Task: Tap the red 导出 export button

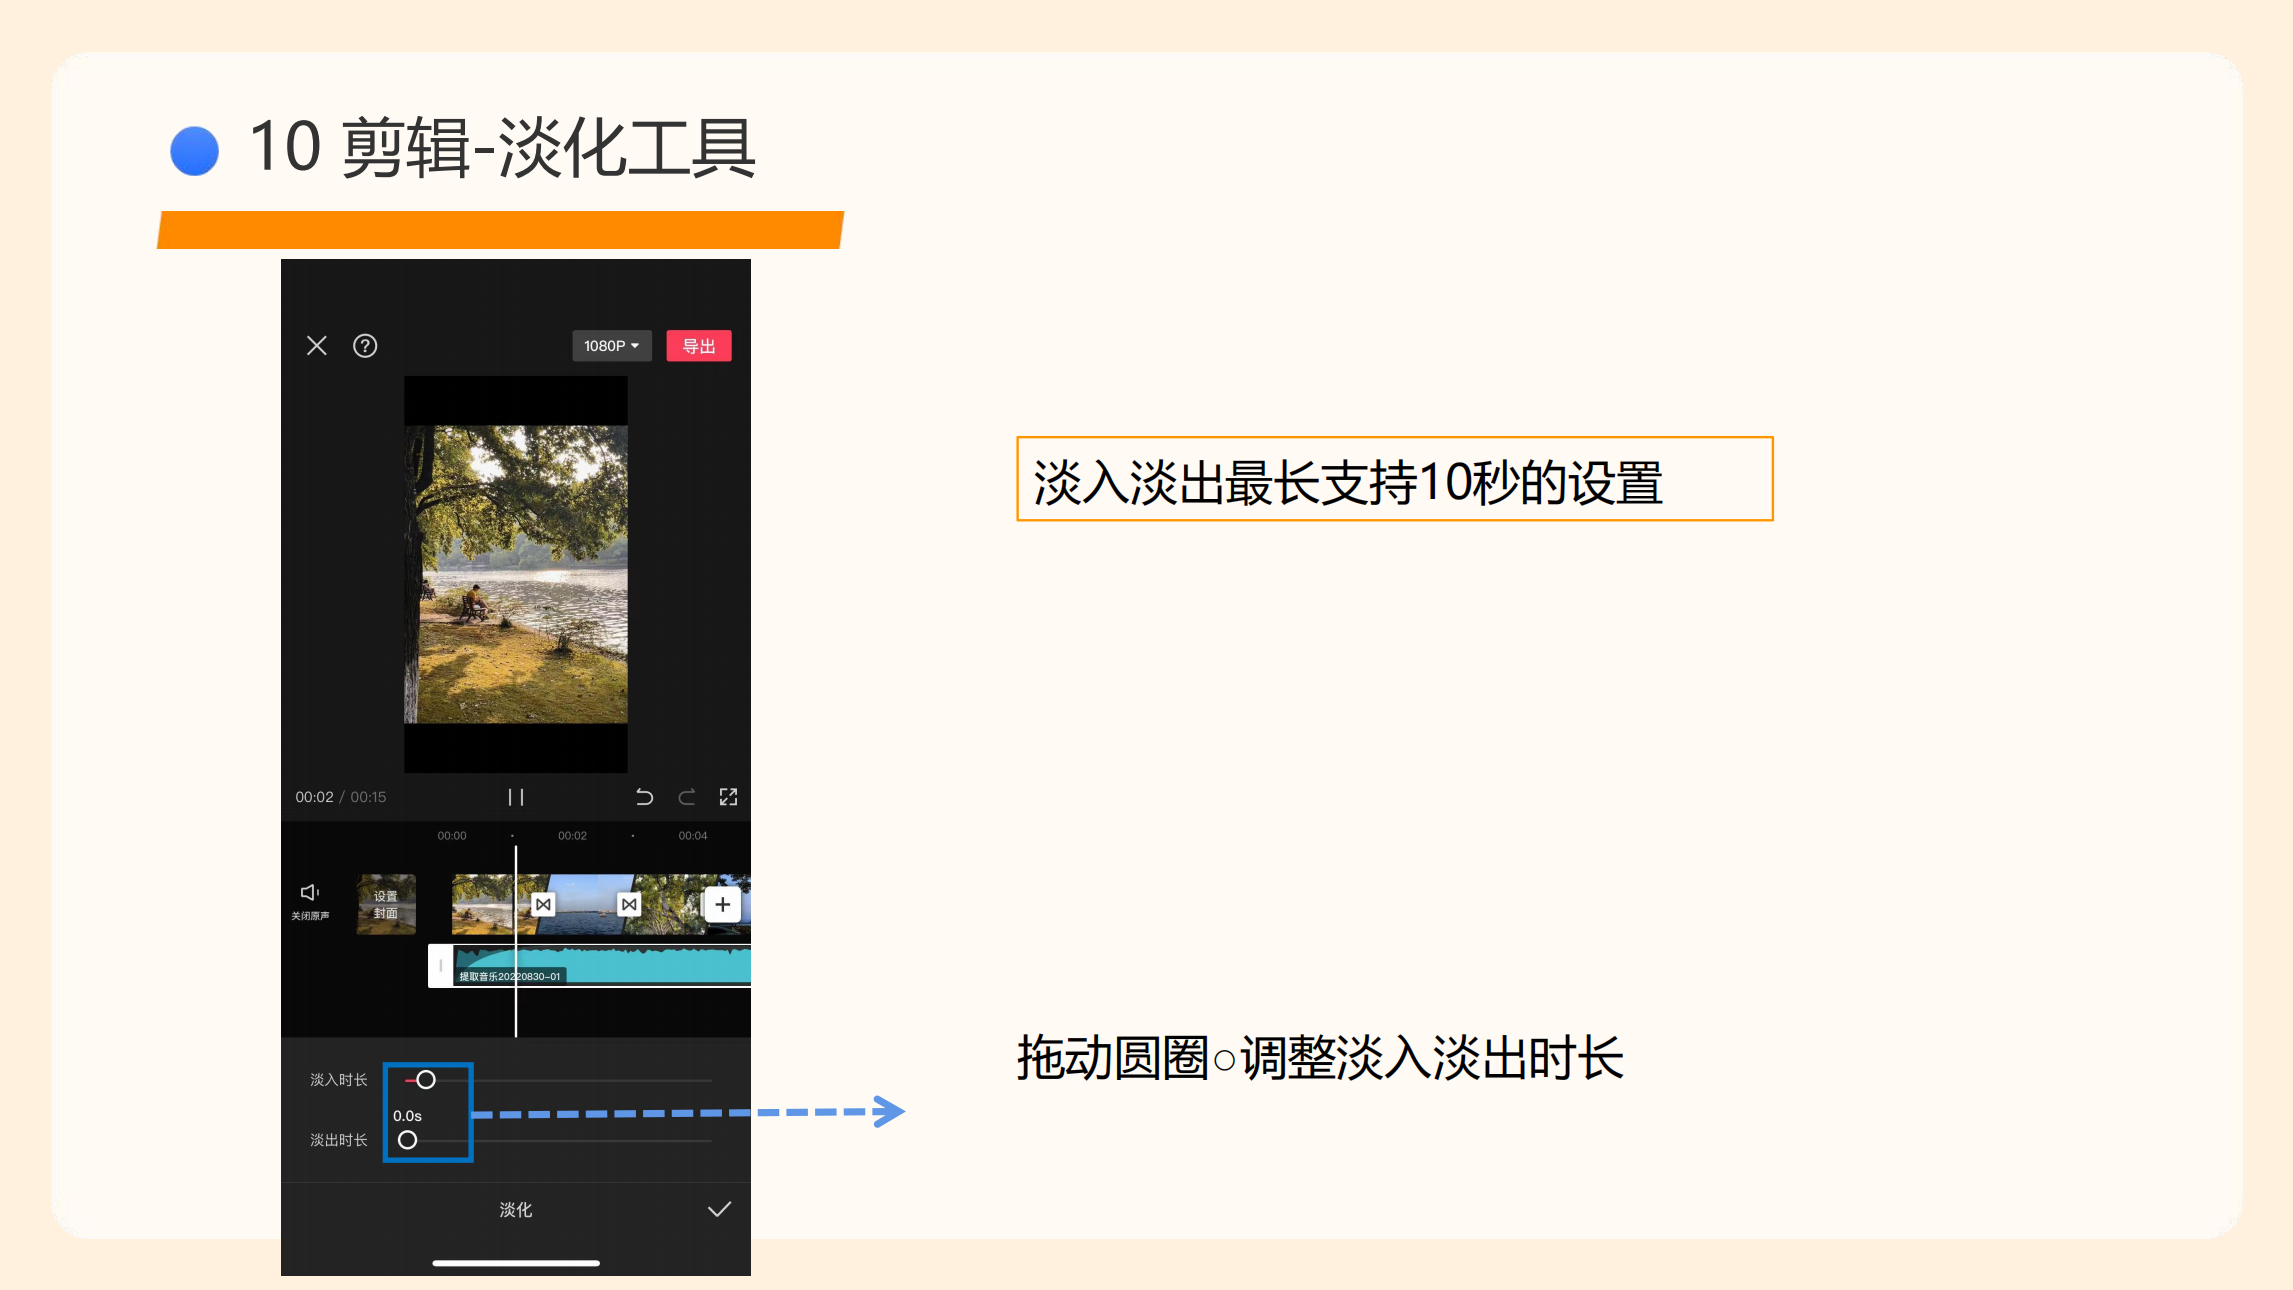Action: click(699, 346)
